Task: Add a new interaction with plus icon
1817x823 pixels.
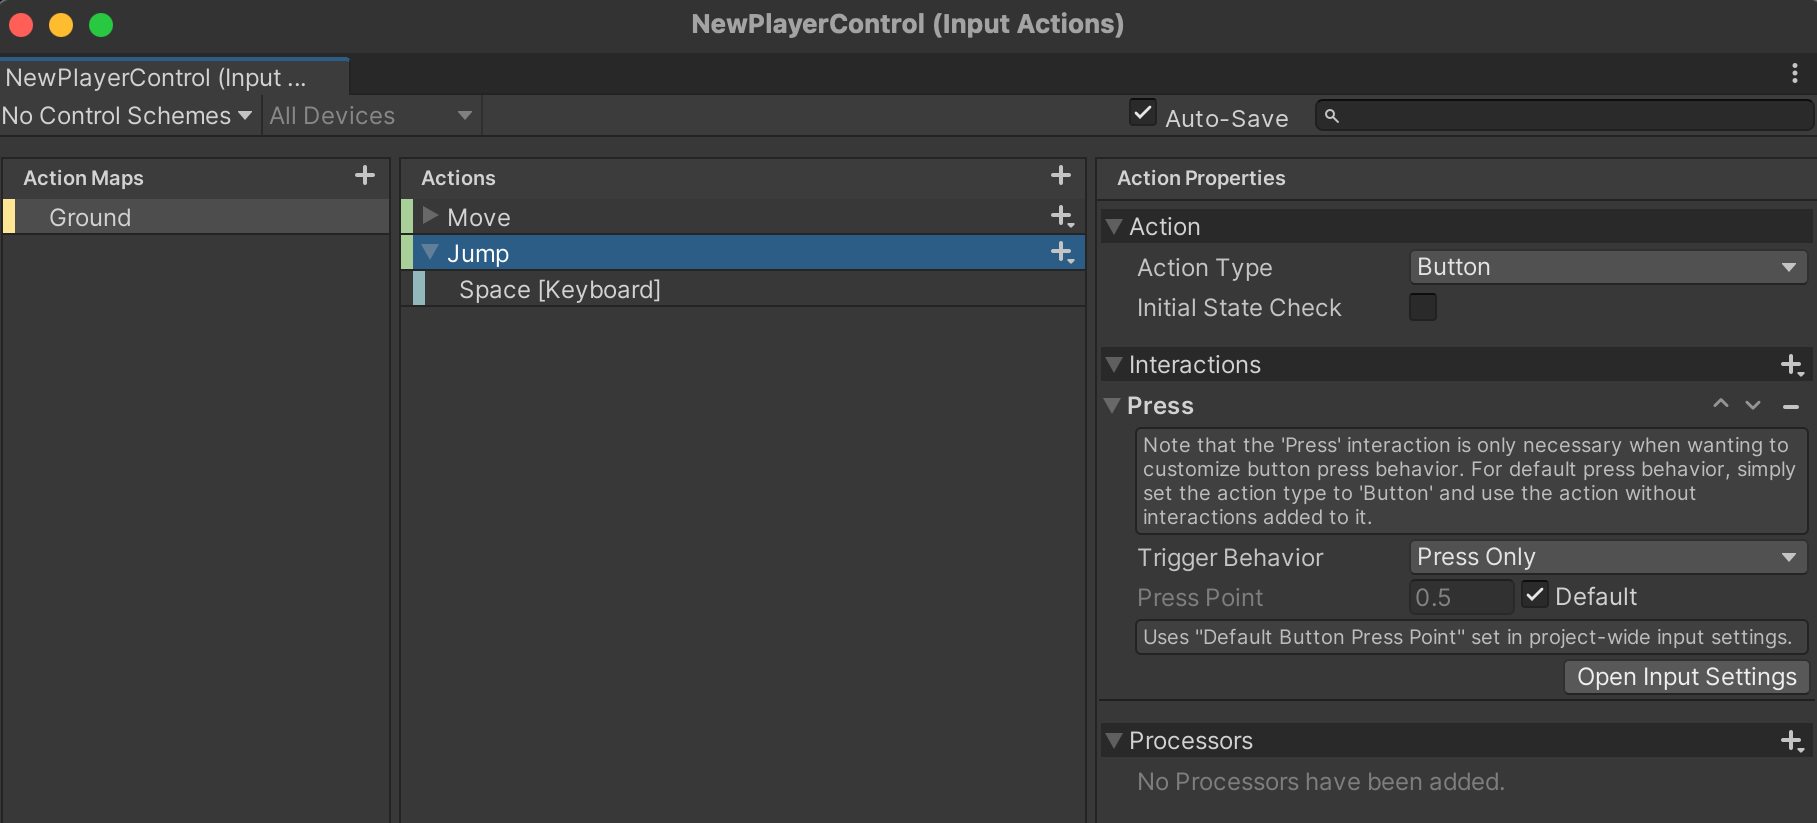Action: coord(1792,365)
